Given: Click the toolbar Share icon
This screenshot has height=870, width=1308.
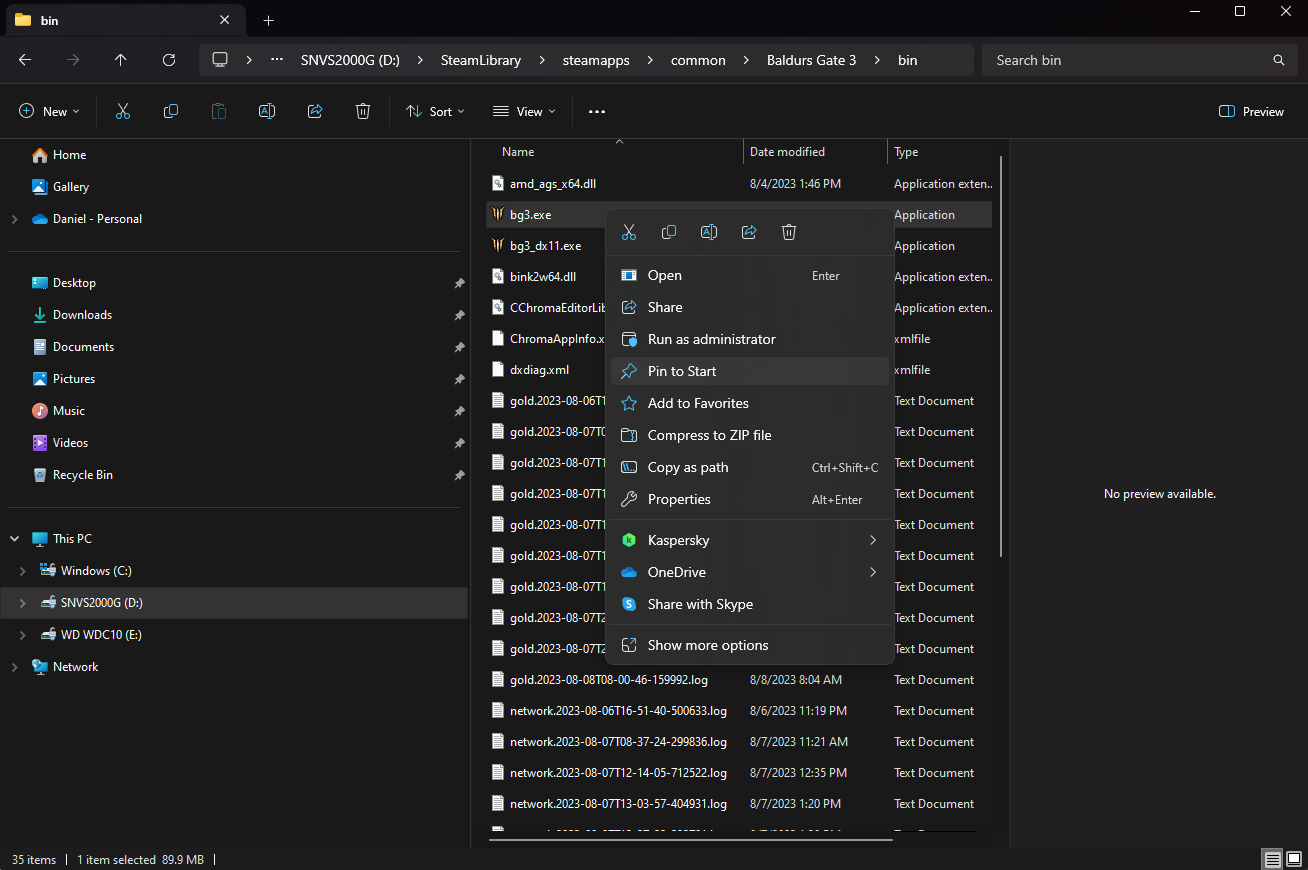Looking at the screenshot, I should tap(315, 111).
